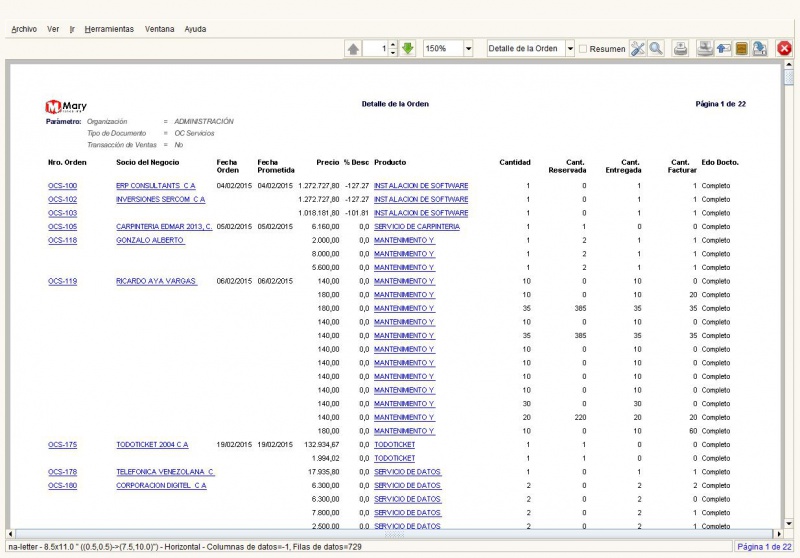This screenshot has width=800, height=558.
Task: Click the Socio del Negocio column header
Action: click(147, 162)
